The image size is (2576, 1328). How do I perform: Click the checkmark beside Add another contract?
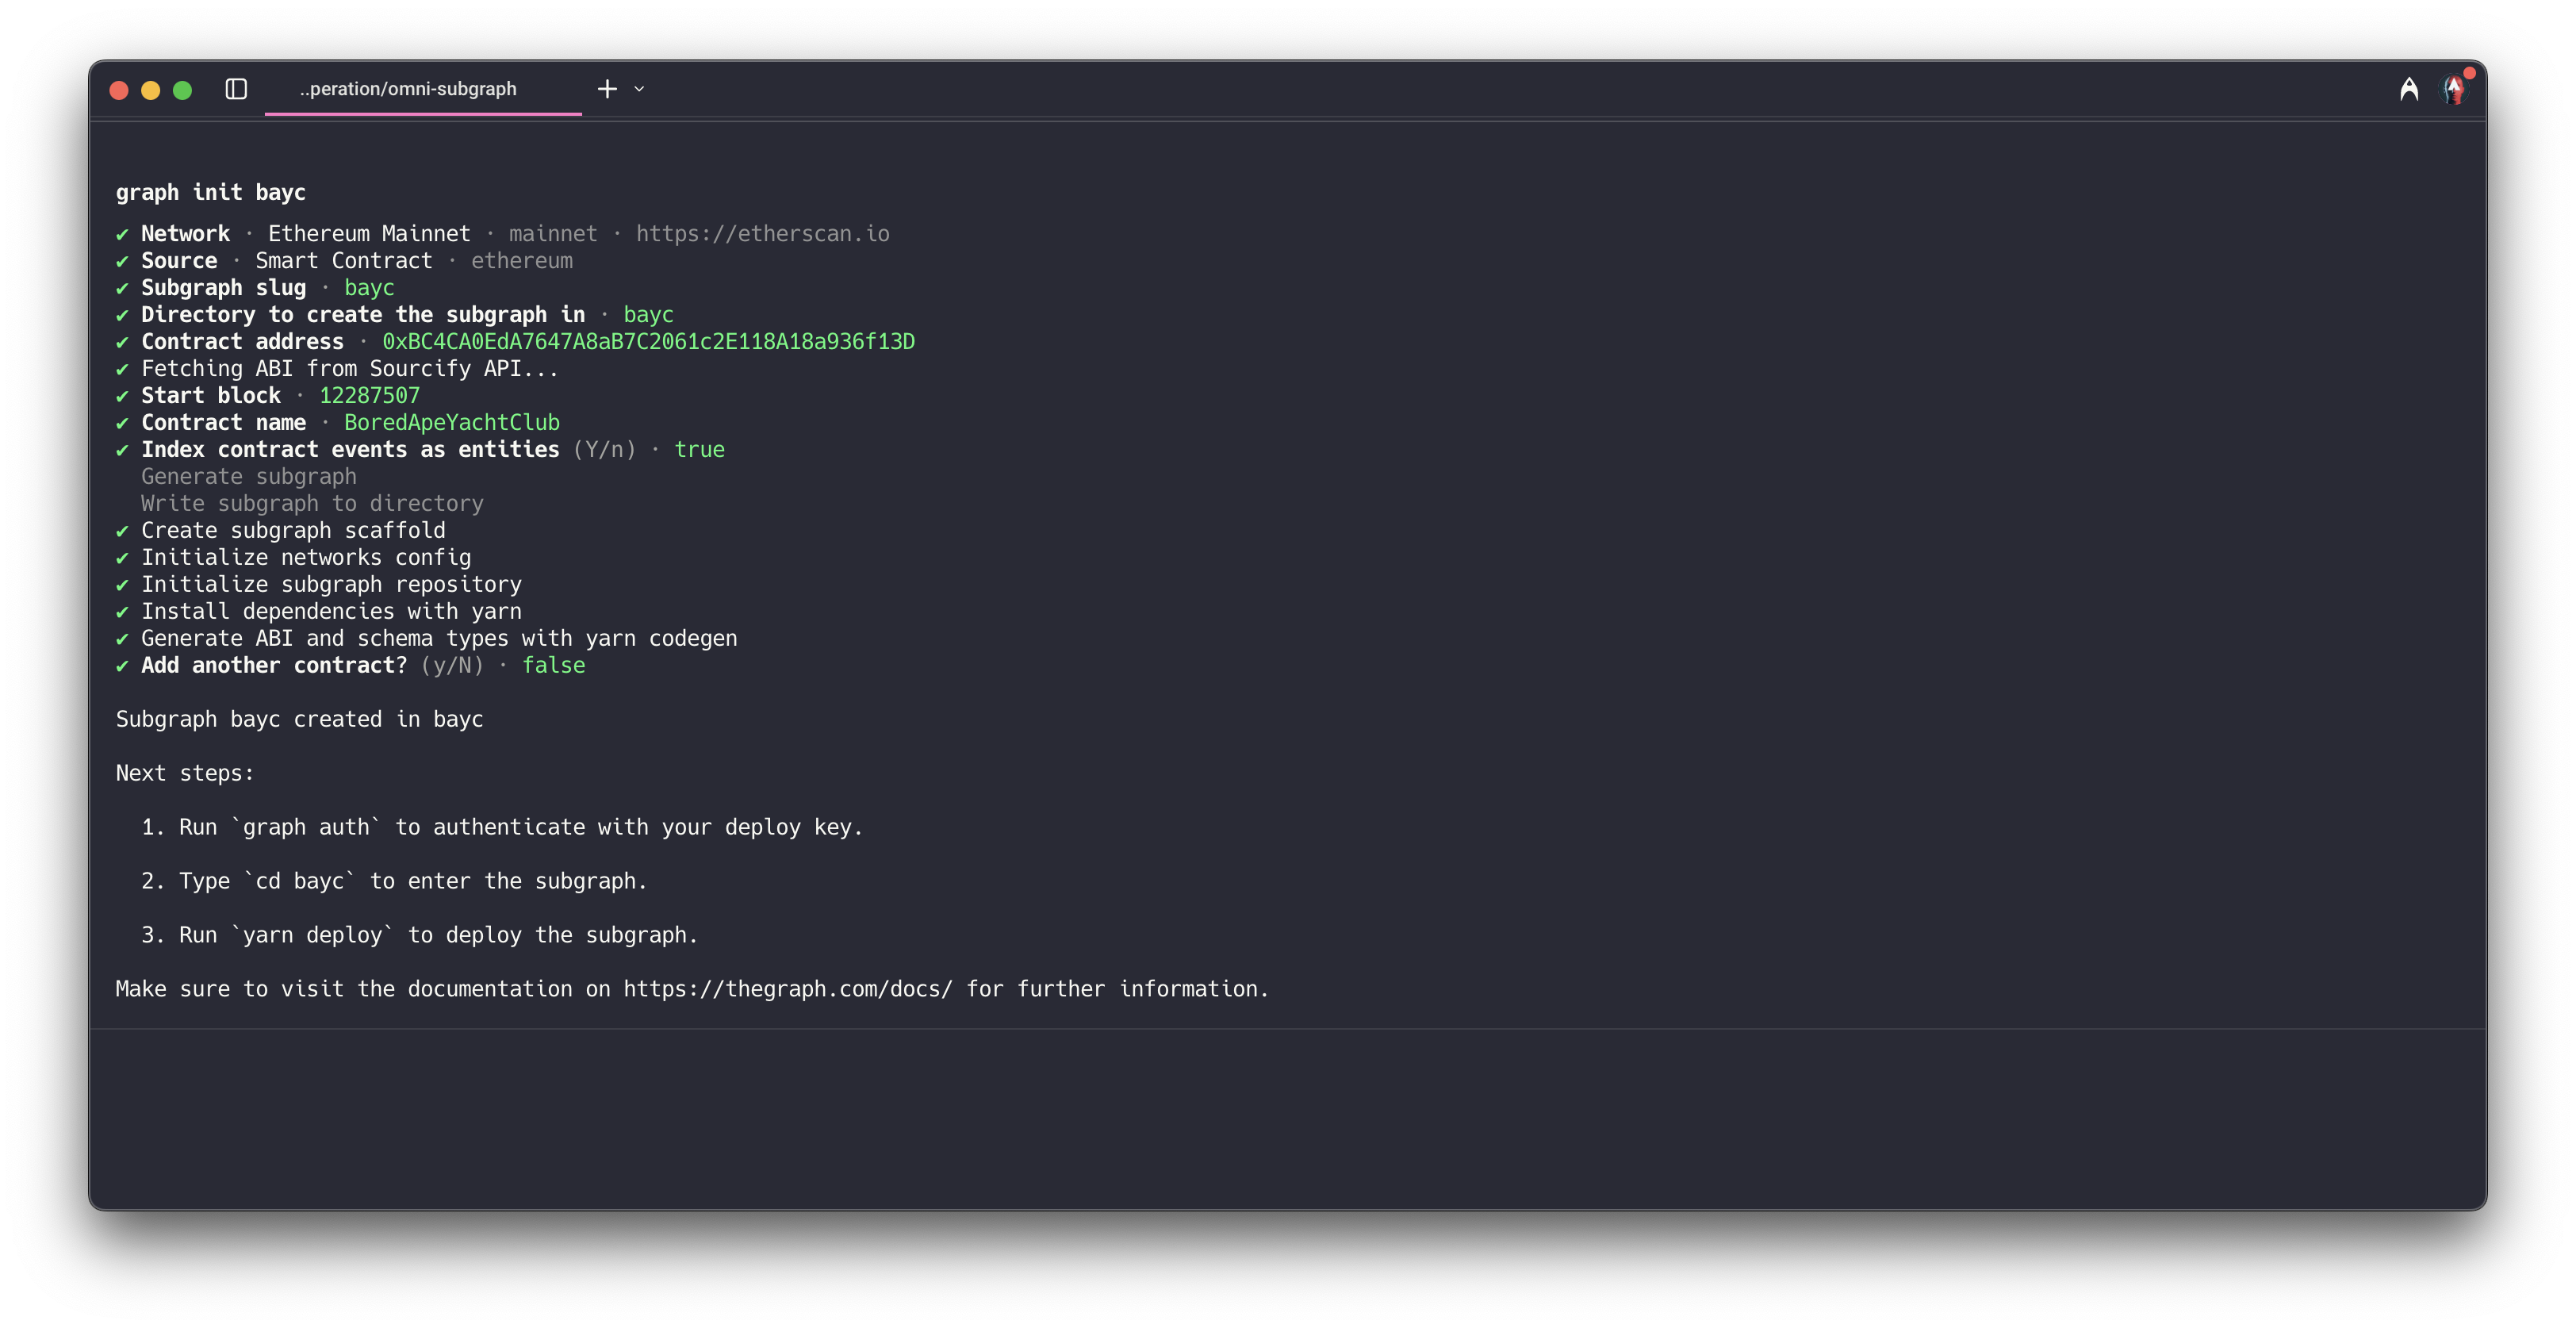coord(122,666)
